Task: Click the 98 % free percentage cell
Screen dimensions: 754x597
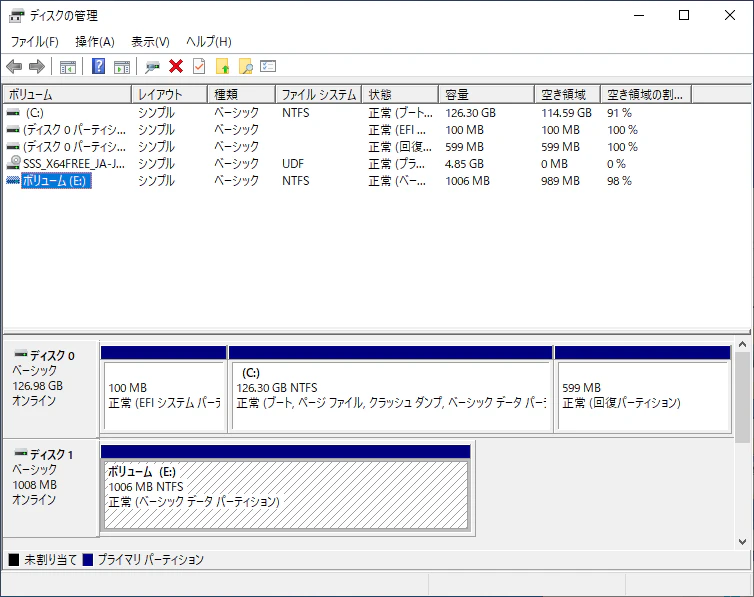Action: [x=619, y=181]
